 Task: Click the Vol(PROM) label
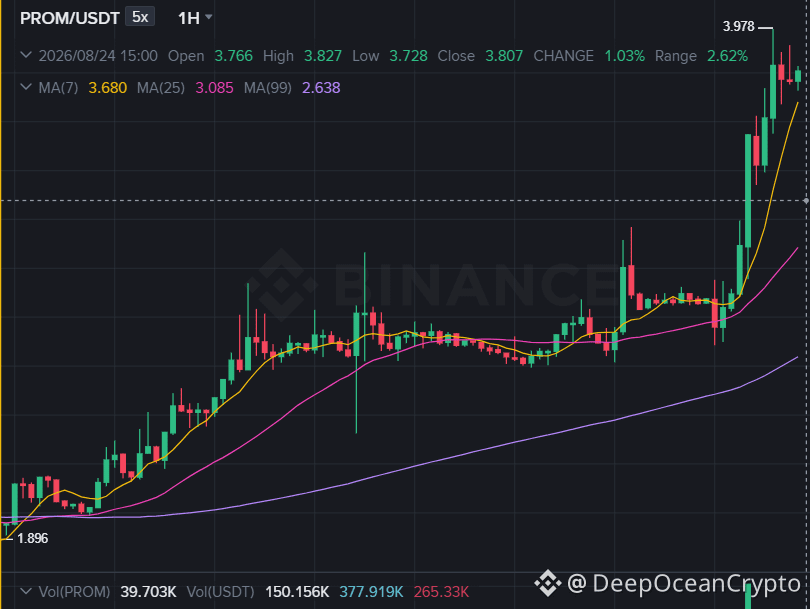point(74,591)
